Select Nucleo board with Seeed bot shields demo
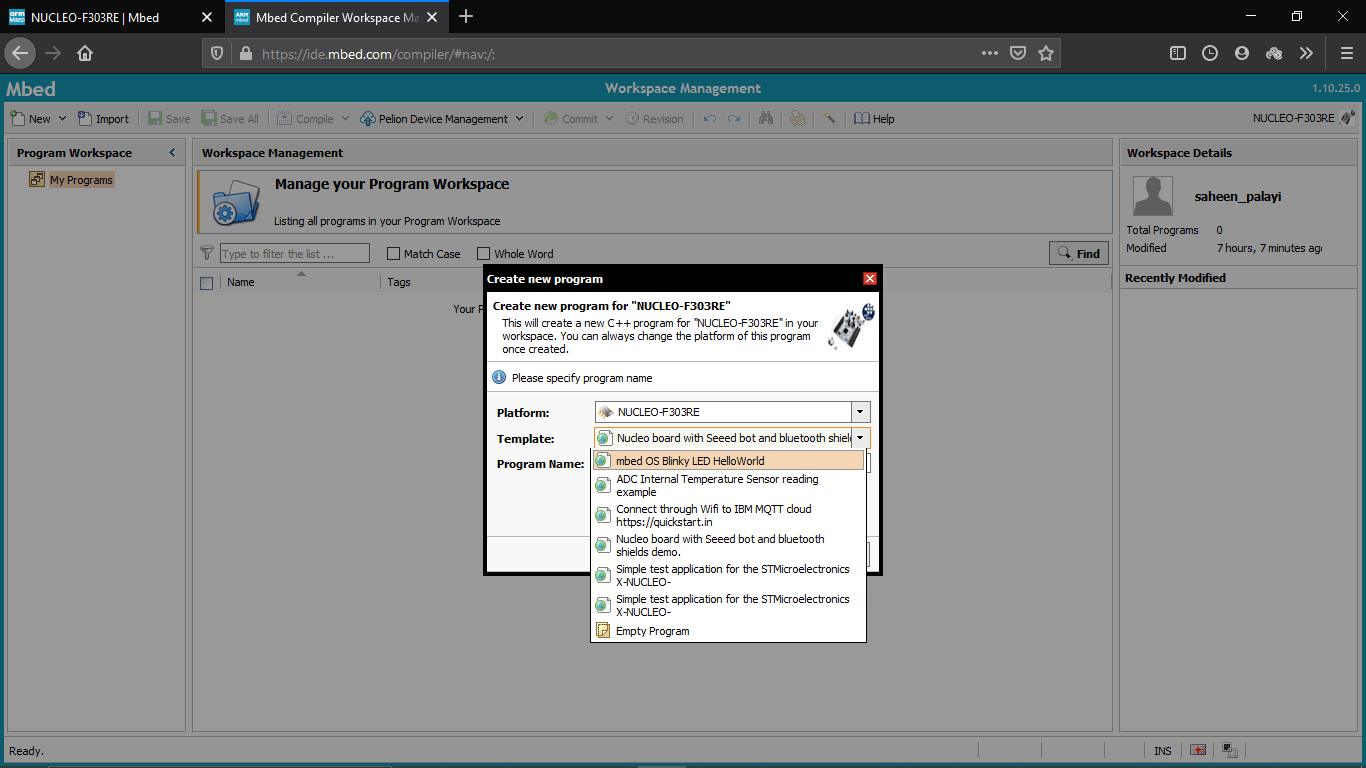1366x768 pixels. [x=728, y=545]
